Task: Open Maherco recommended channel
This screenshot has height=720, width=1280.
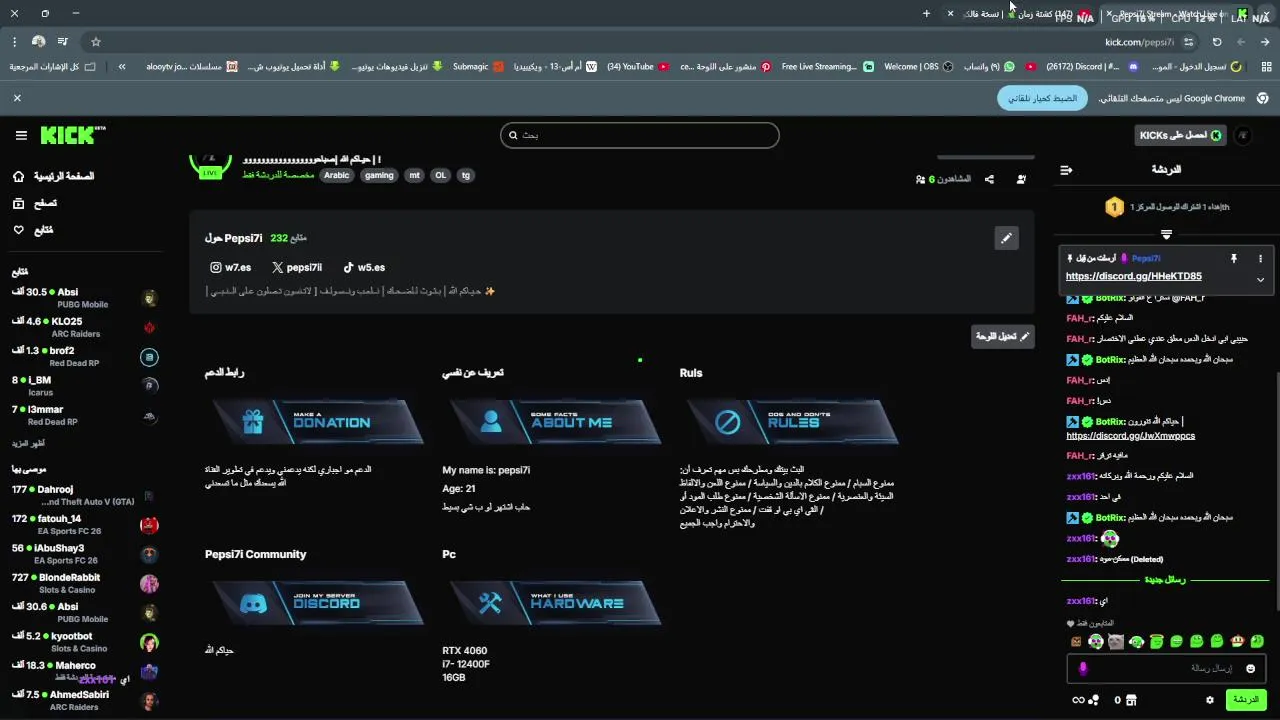Action: click(x=84, y=670)
